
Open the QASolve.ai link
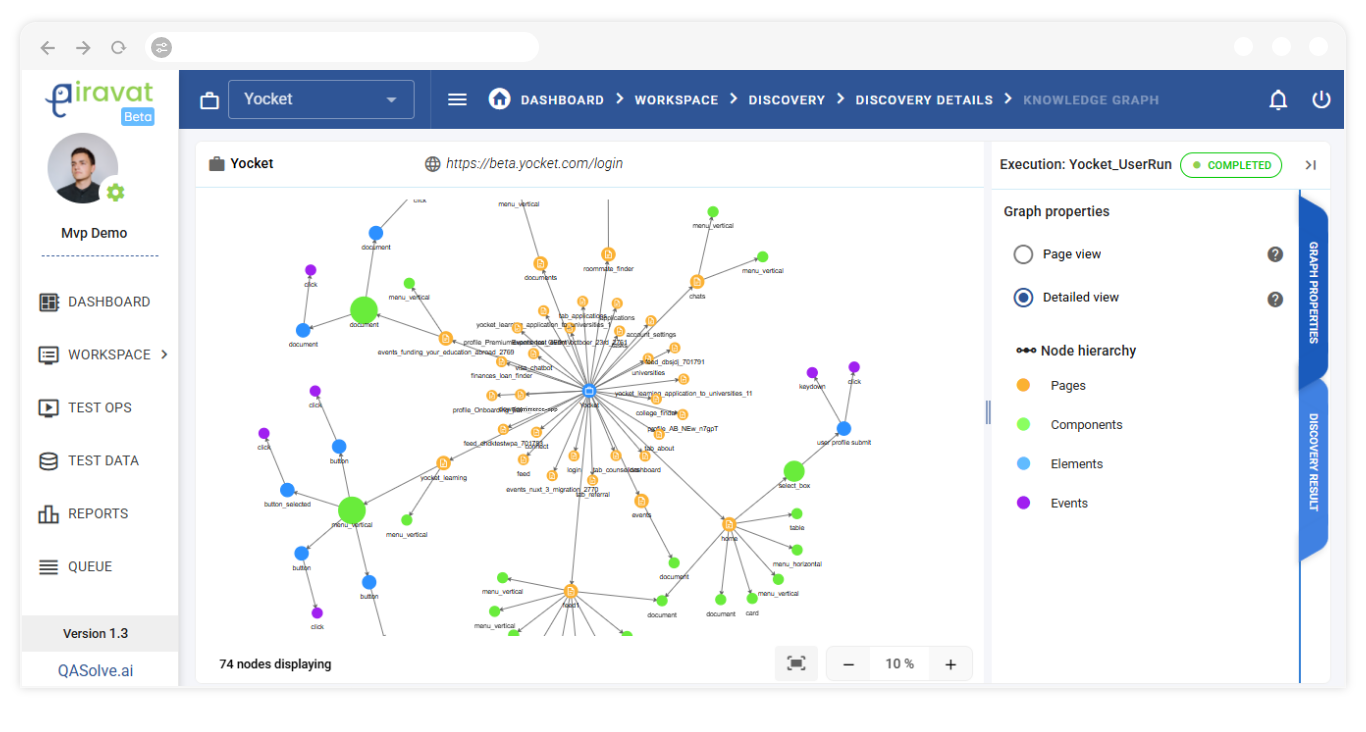[95, 671]
